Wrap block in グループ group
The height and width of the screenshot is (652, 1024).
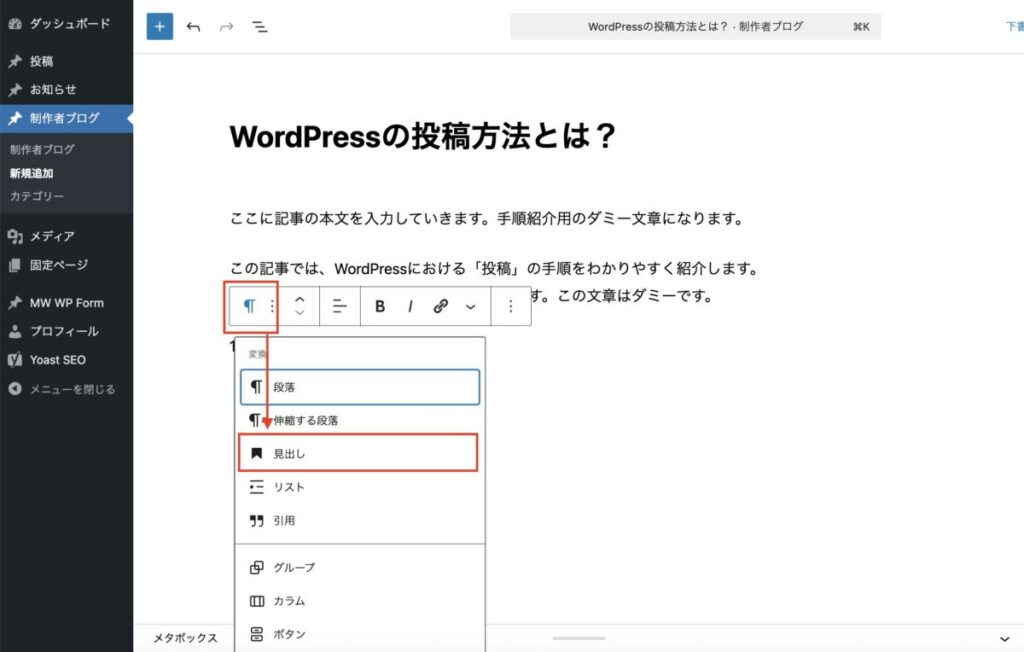point(360,567)
